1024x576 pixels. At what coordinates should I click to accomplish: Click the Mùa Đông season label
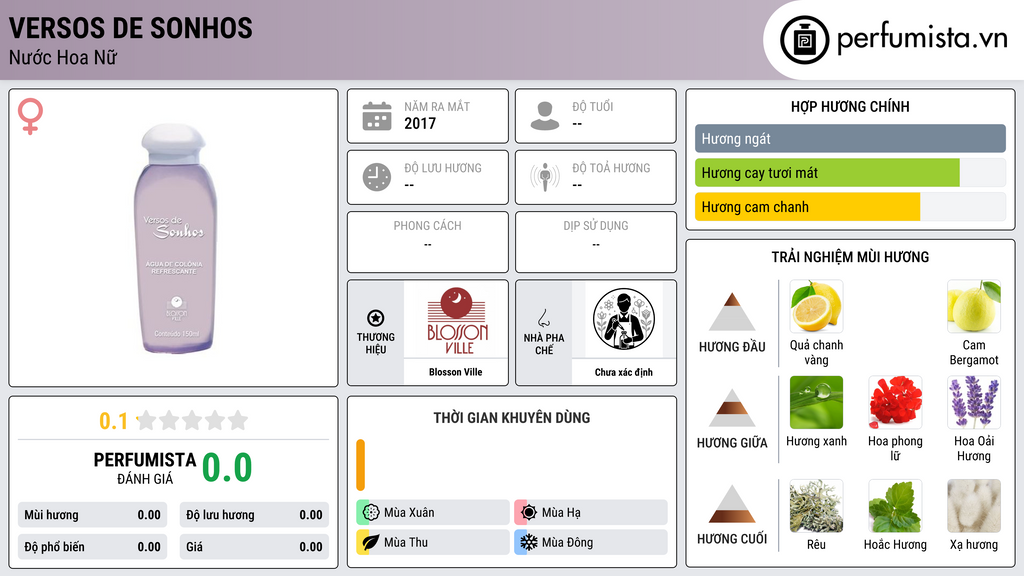[567, 542]
